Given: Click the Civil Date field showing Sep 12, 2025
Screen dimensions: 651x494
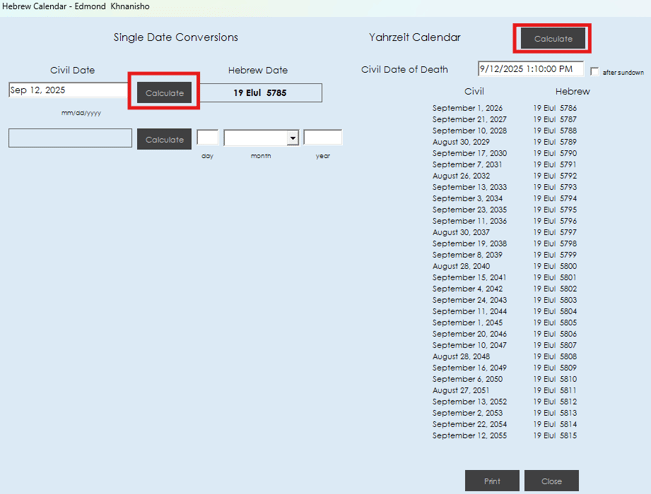Looking at the screenshot, I should pyautogui.click(x=68, y=90).
